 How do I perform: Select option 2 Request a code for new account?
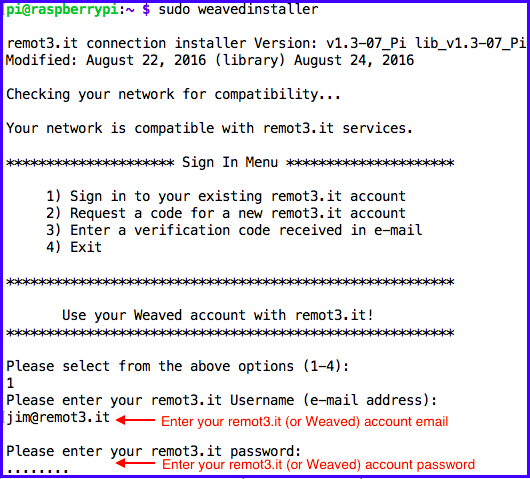226,213
